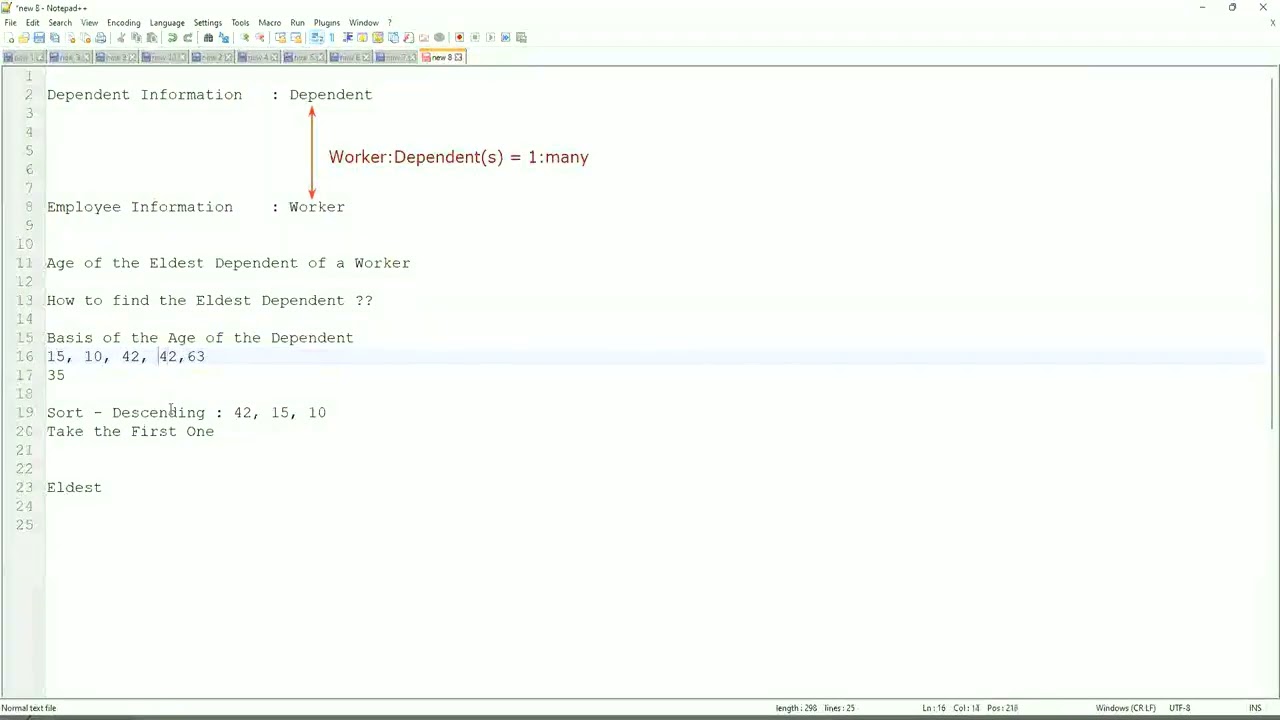Image resolution: width=1280 pixels, height=720 pixels.
Task: Click the Redo toolbar icon
Action: 187,38
